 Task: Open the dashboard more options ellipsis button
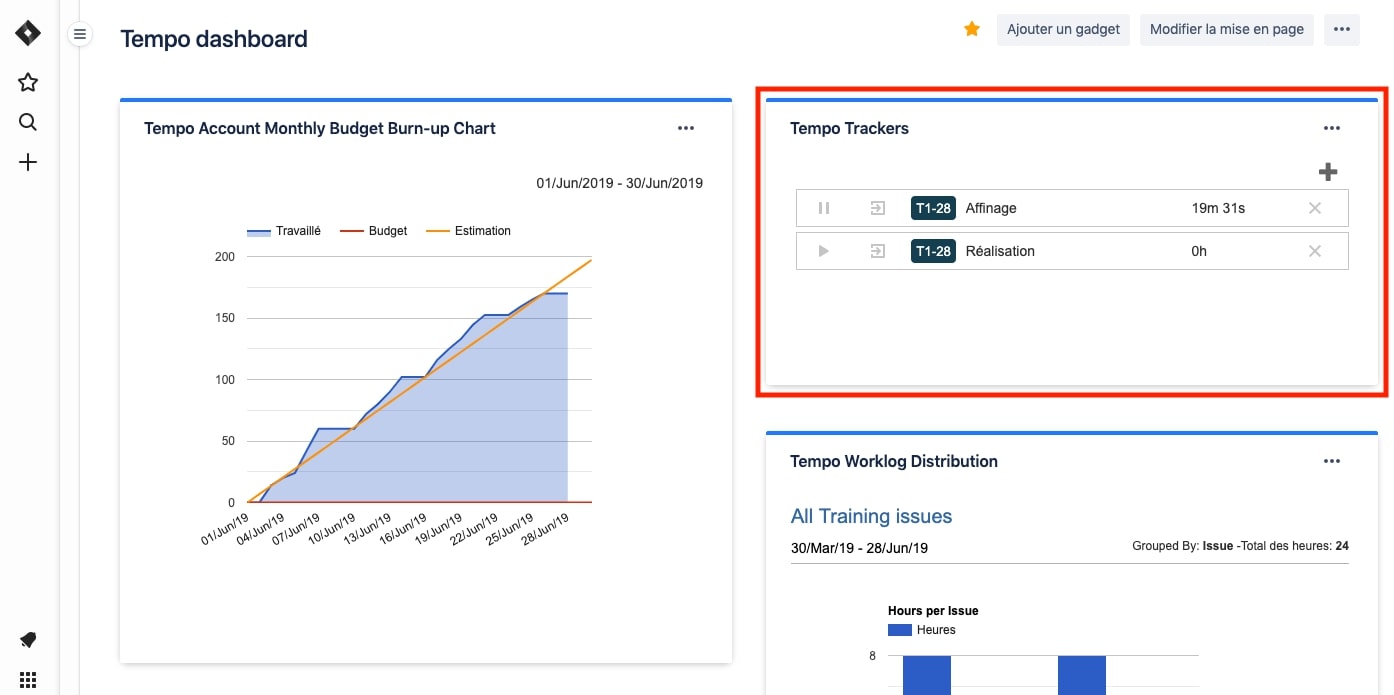(x=1342, y=29)
